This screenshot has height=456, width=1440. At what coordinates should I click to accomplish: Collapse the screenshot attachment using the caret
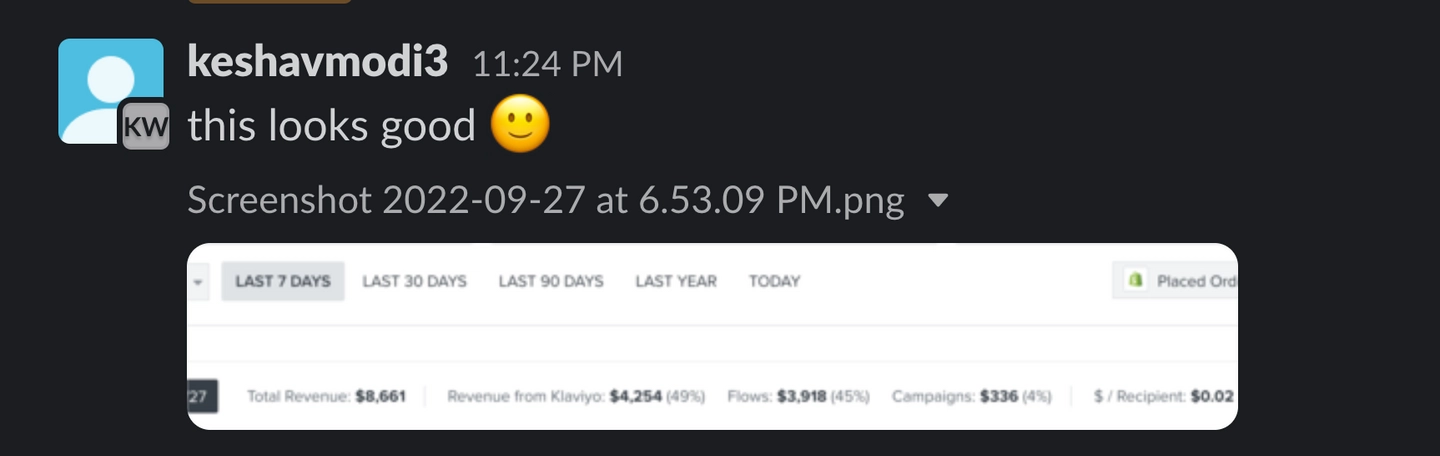tap(937, 201)
